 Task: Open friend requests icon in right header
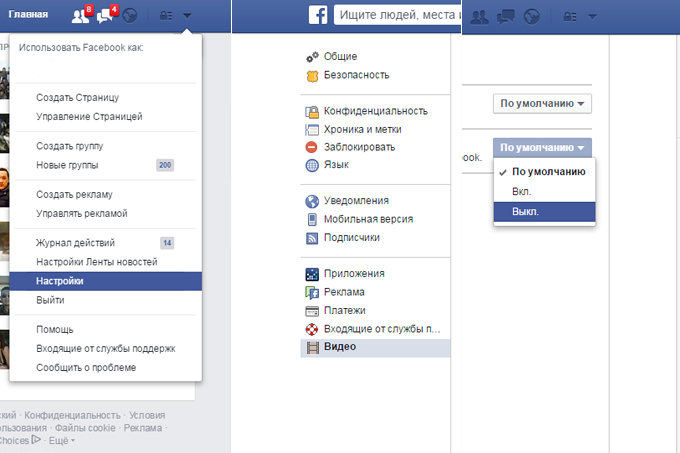pyautogui.click(x=480, y=17)
